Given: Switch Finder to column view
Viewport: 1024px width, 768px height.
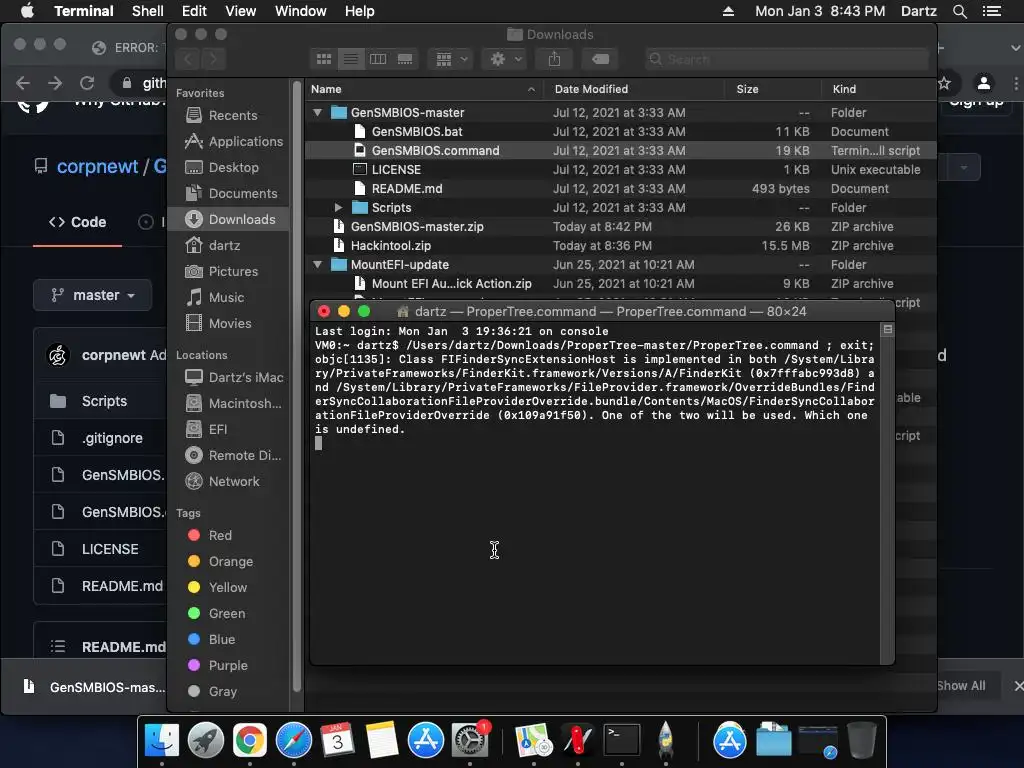Looking at the screenshot, I should click(x=378, y=59).
